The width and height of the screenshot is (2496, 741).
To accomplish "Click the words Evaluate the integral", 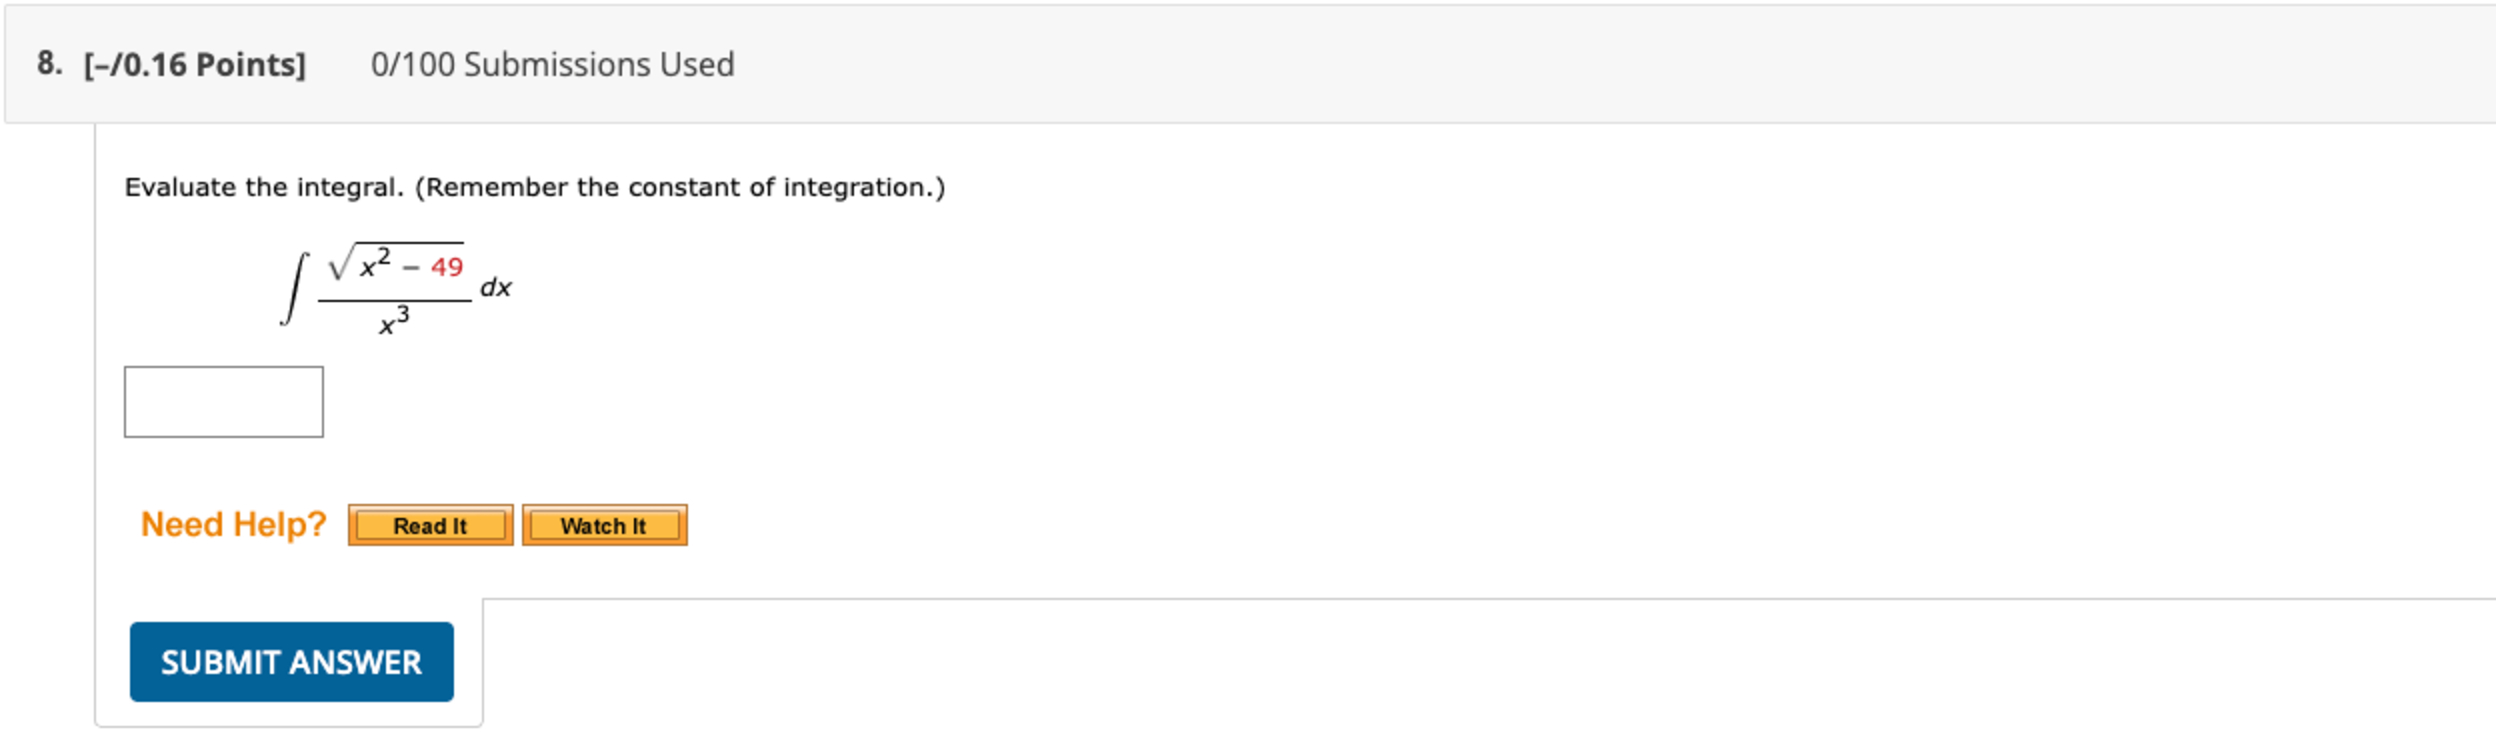I will [263, 187].
